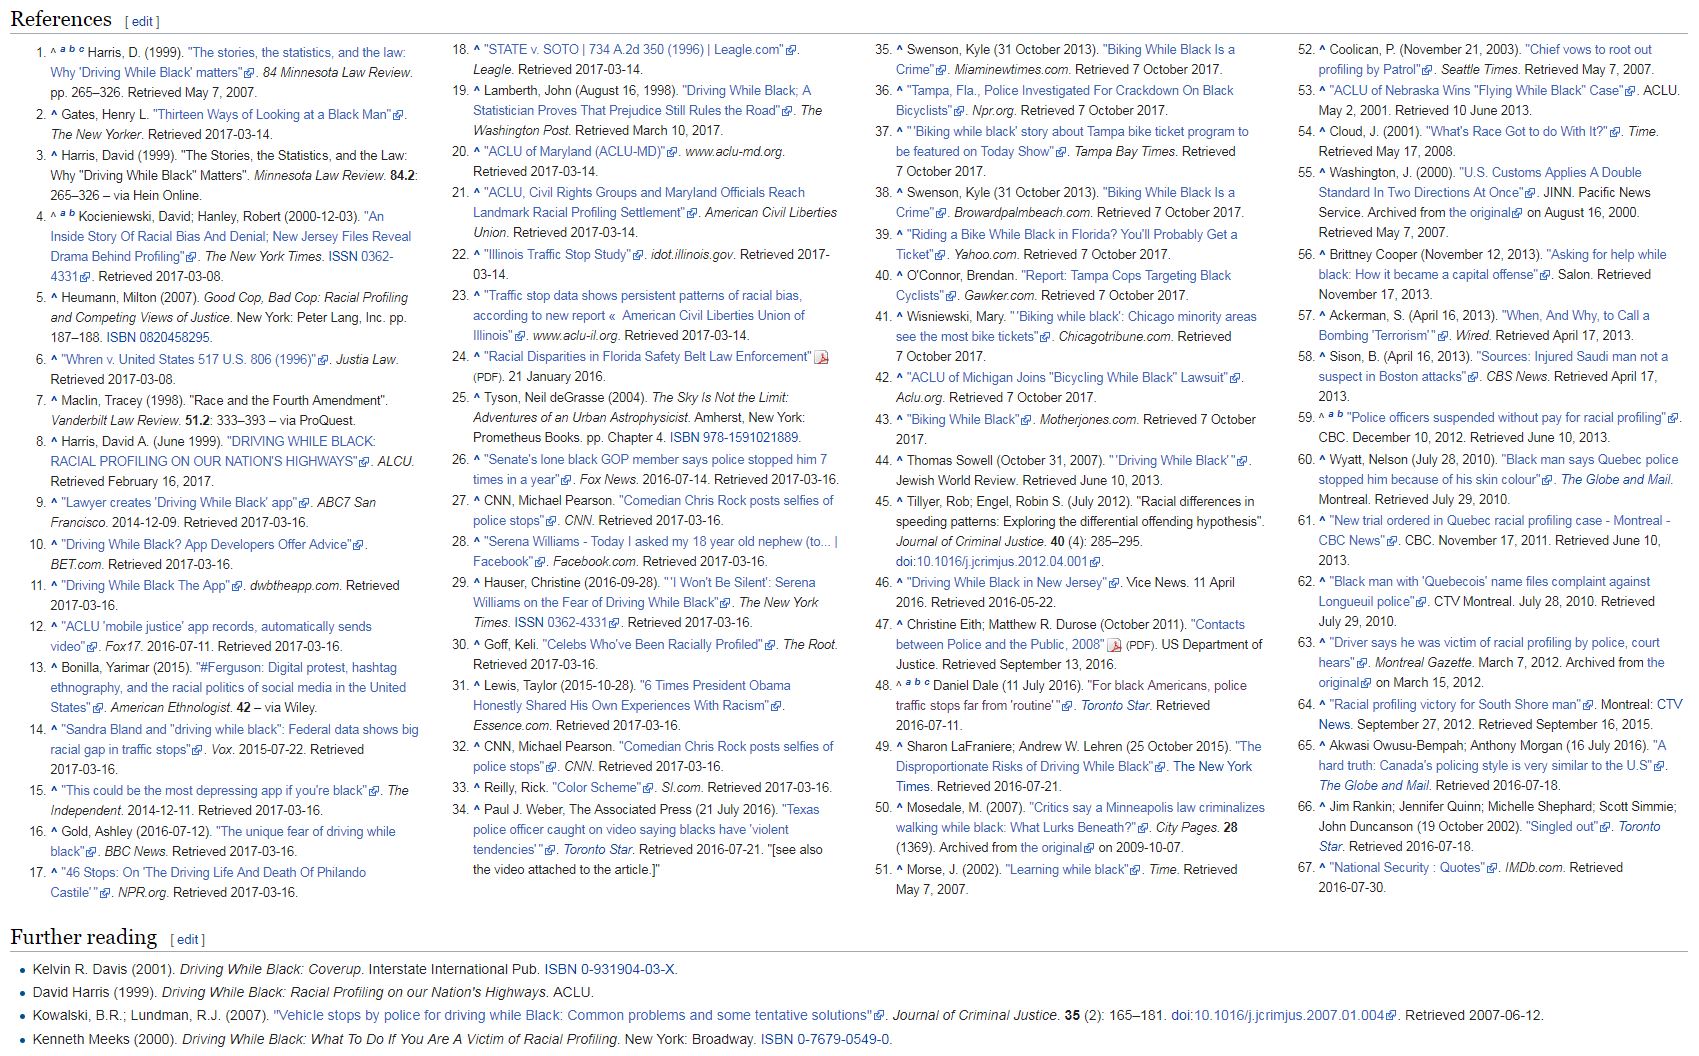Viewport: 1699px width, 1056px height.
Task: Open 'Racial Disparities in Florida Safety Belt Law Enforcement'
Action: tap(648, 357)
